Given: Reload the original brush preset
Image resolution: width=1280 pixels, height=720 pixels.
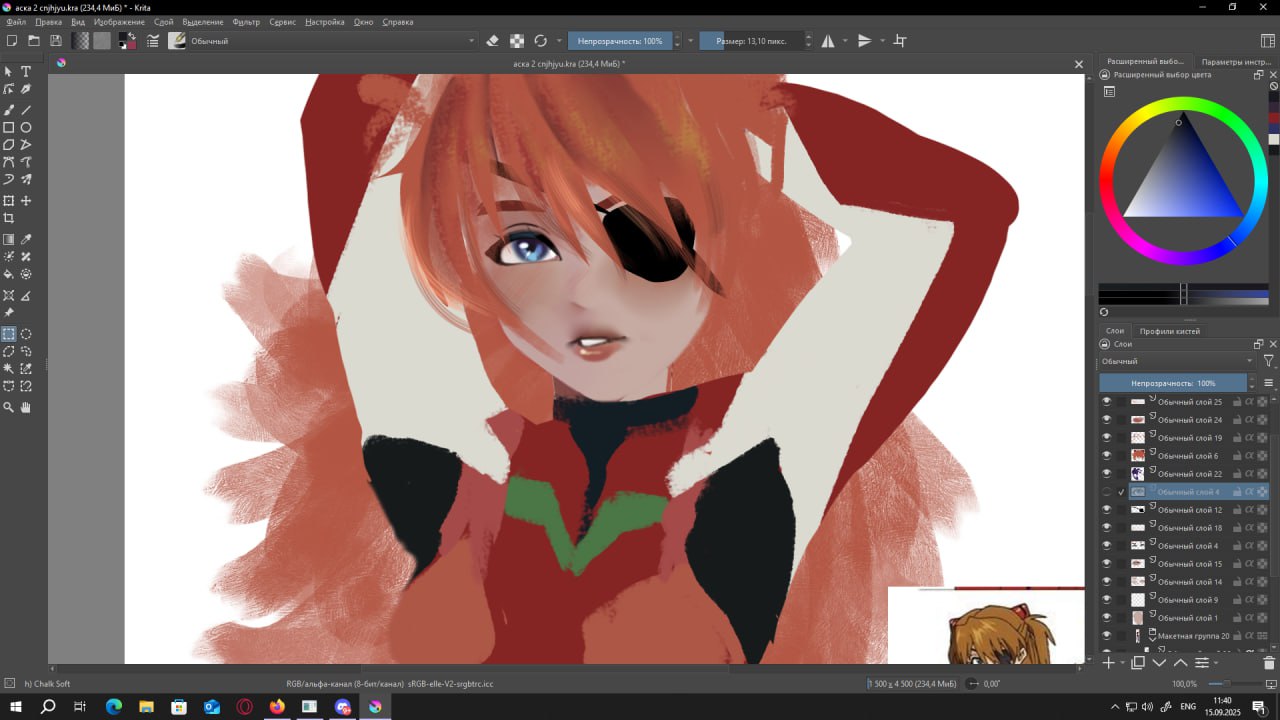Looking at the screenshot, I should [x=541, y=41].
